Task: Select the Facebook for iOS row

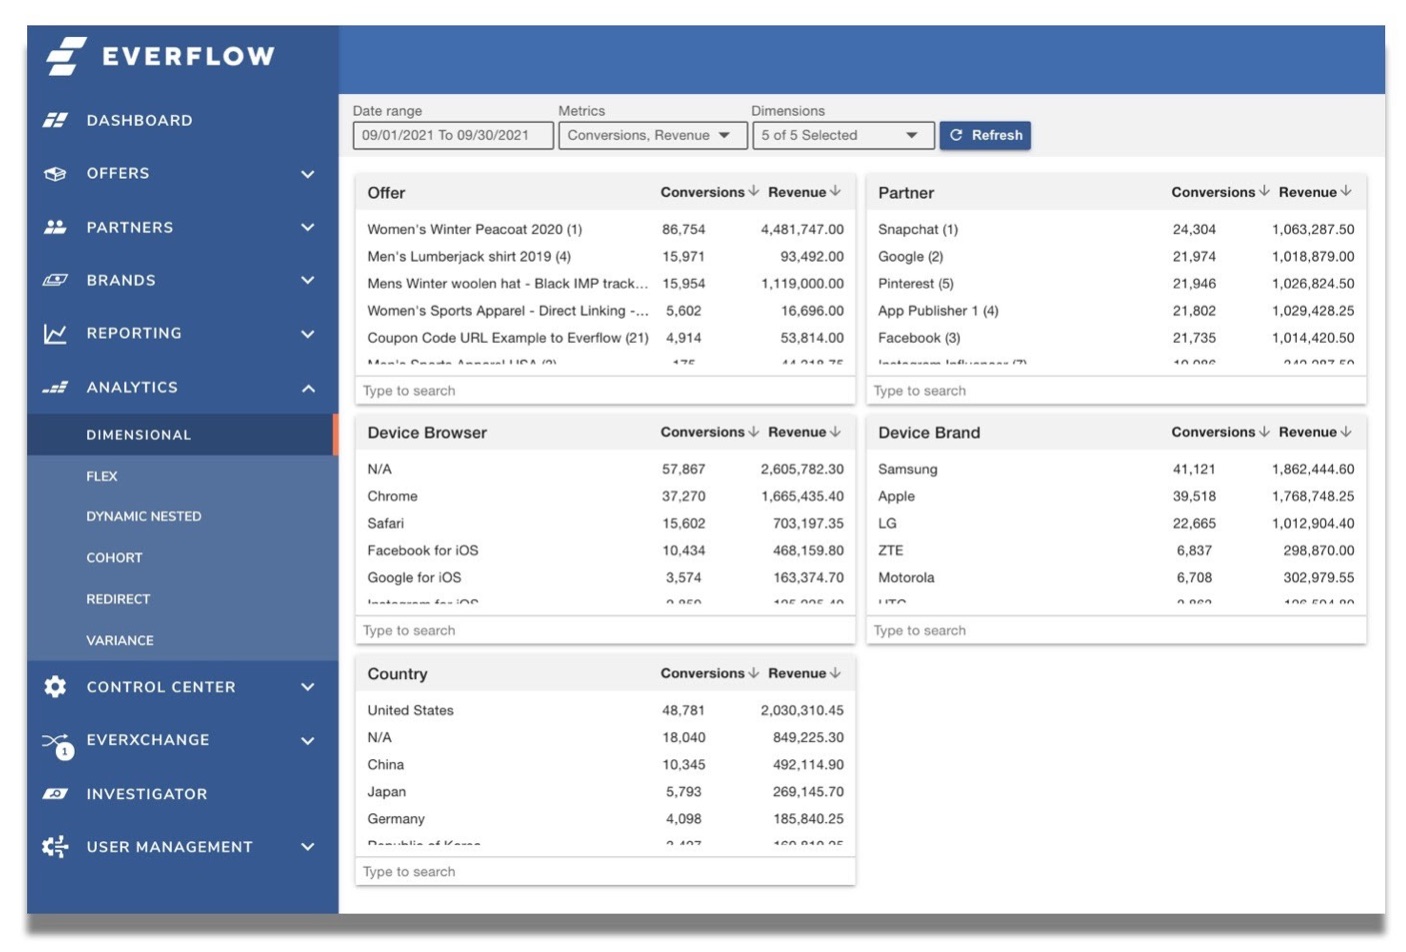Action: coord(605,550)
